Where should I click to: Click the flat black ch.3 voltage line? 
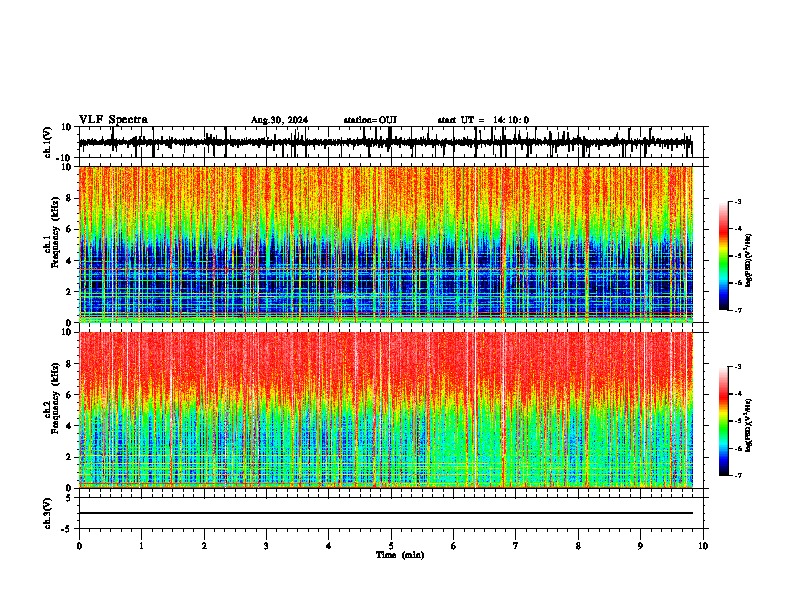pos(386,513)
